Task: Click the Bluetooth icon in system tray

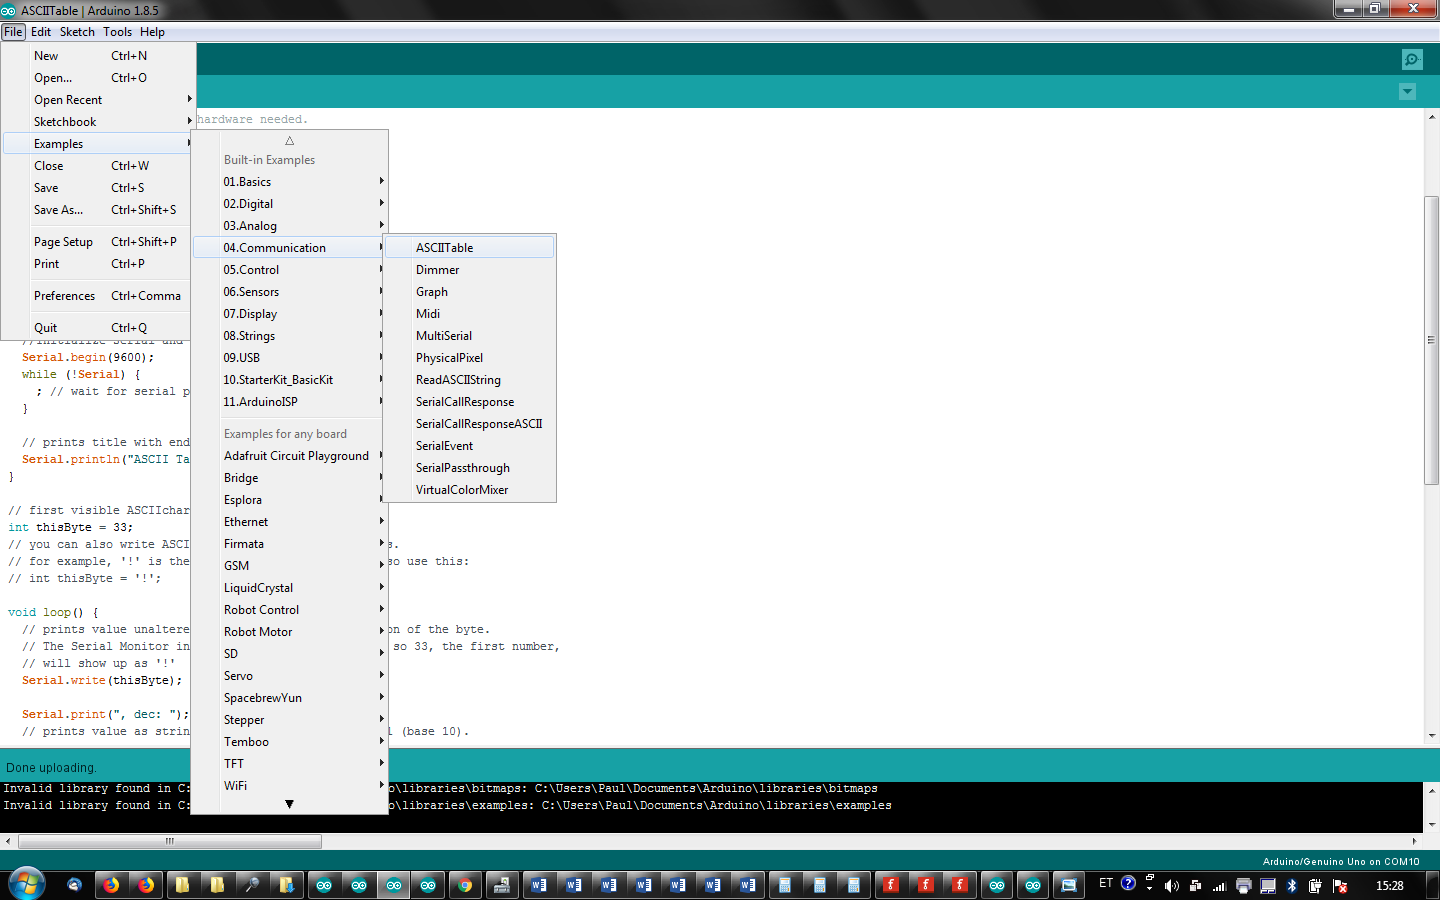Action: pos(1291,885)
